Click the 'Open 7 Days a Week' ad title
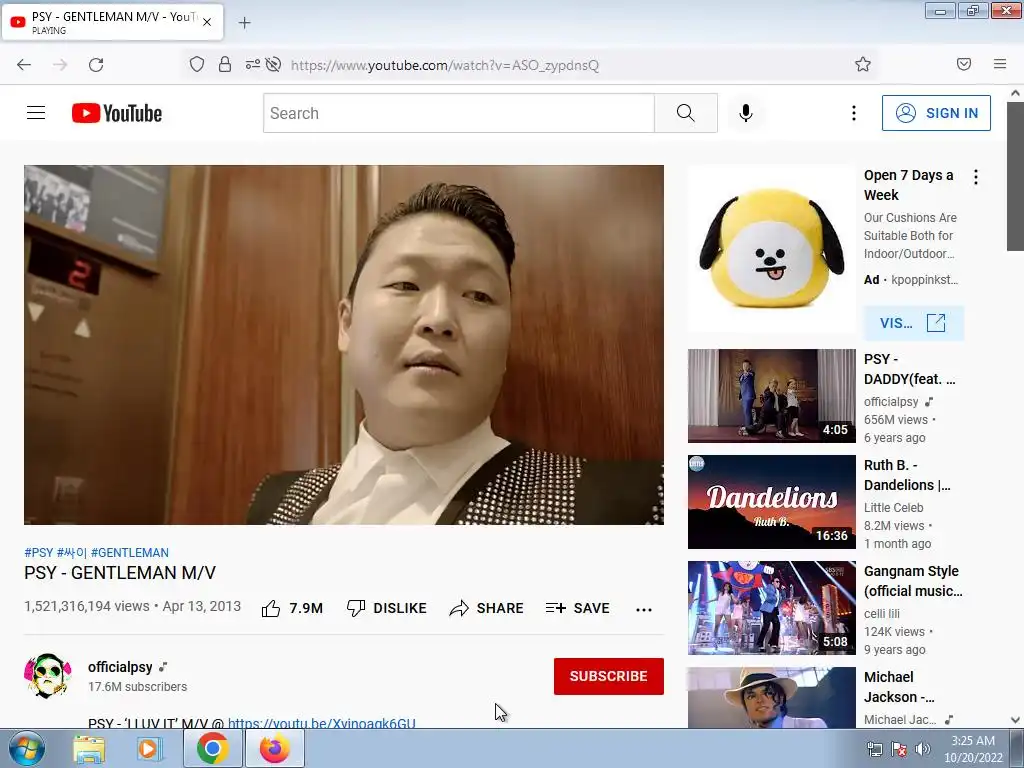This screenshot has width=1024, height=768. tap(908, 185)
